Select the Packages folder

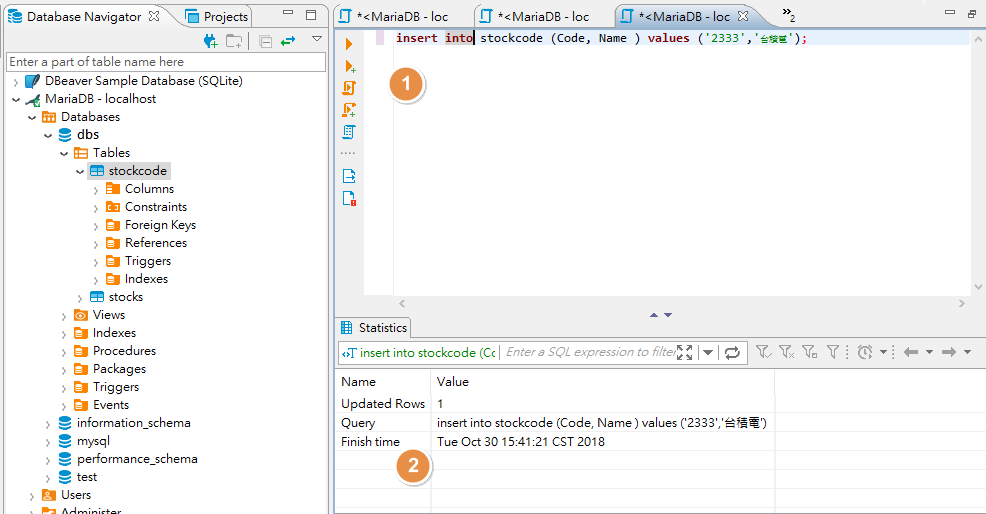110,369
